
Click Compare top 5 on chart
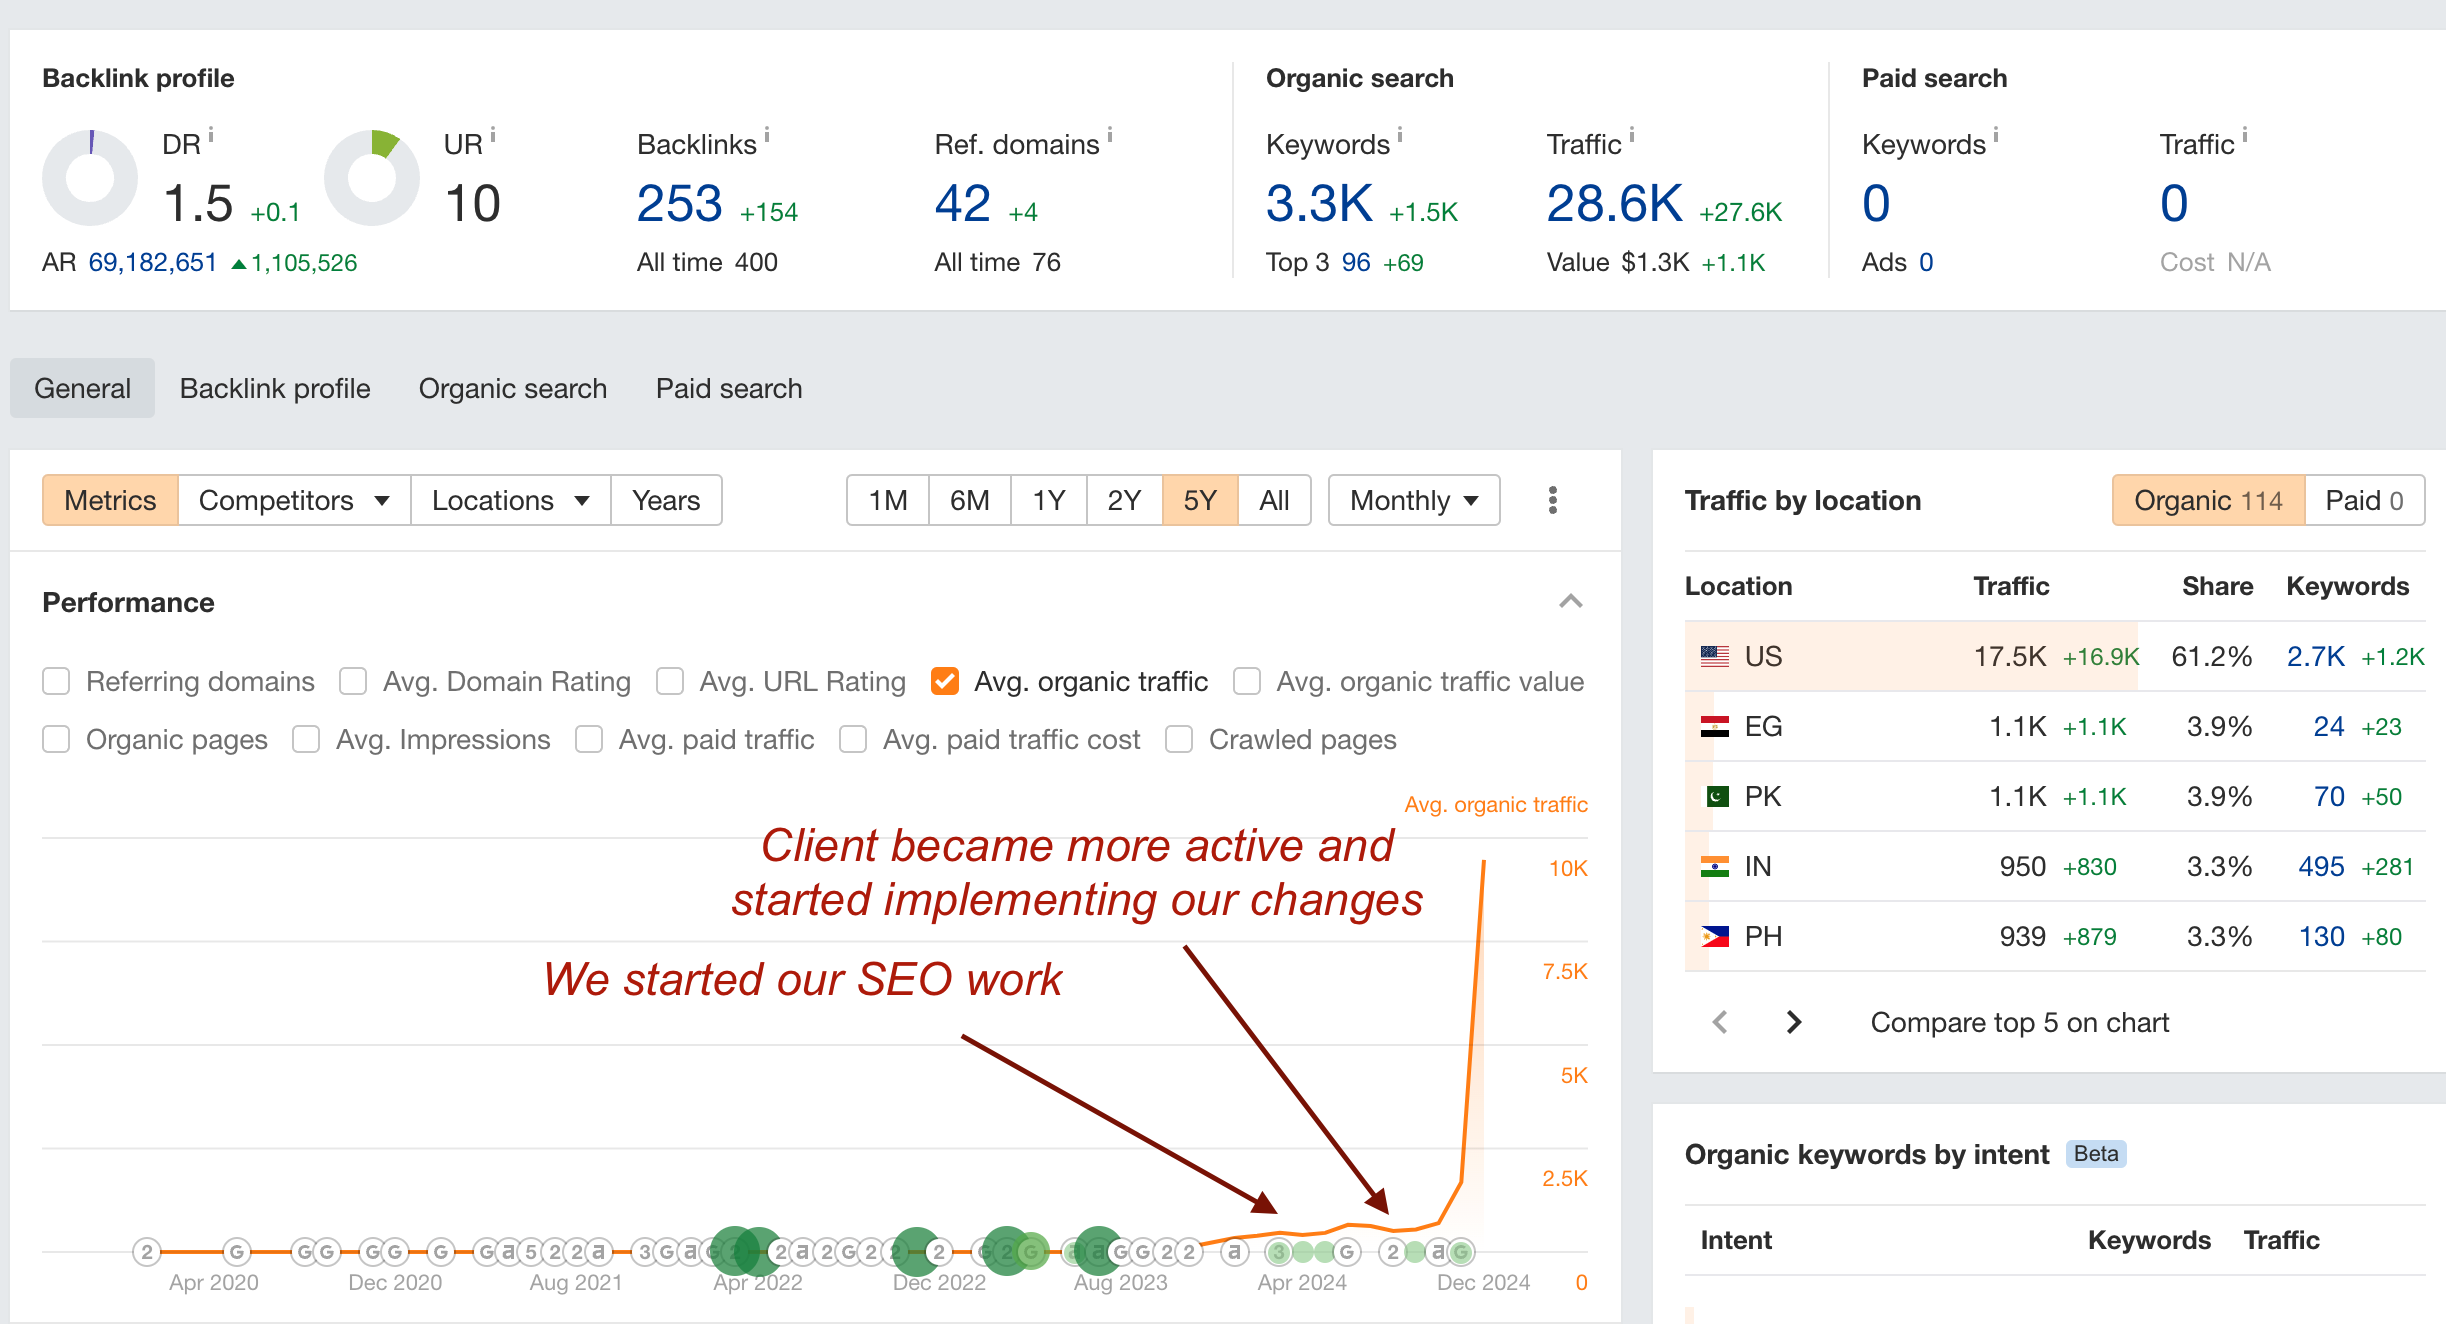(2020, 1022)
